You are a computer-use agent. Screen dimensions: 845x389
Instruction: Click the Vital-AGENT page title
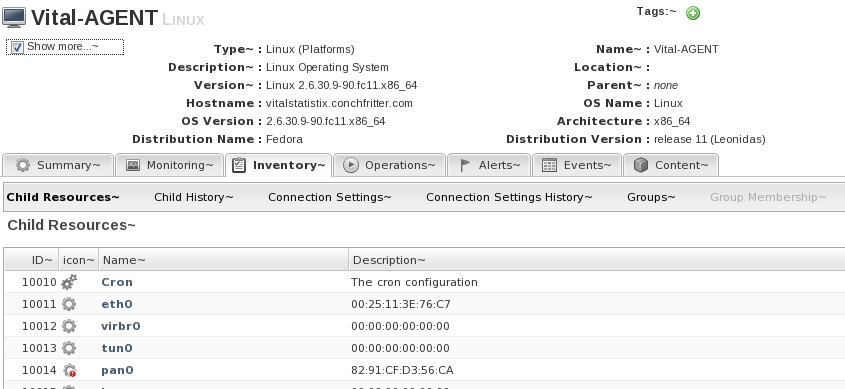coord(94,18)
